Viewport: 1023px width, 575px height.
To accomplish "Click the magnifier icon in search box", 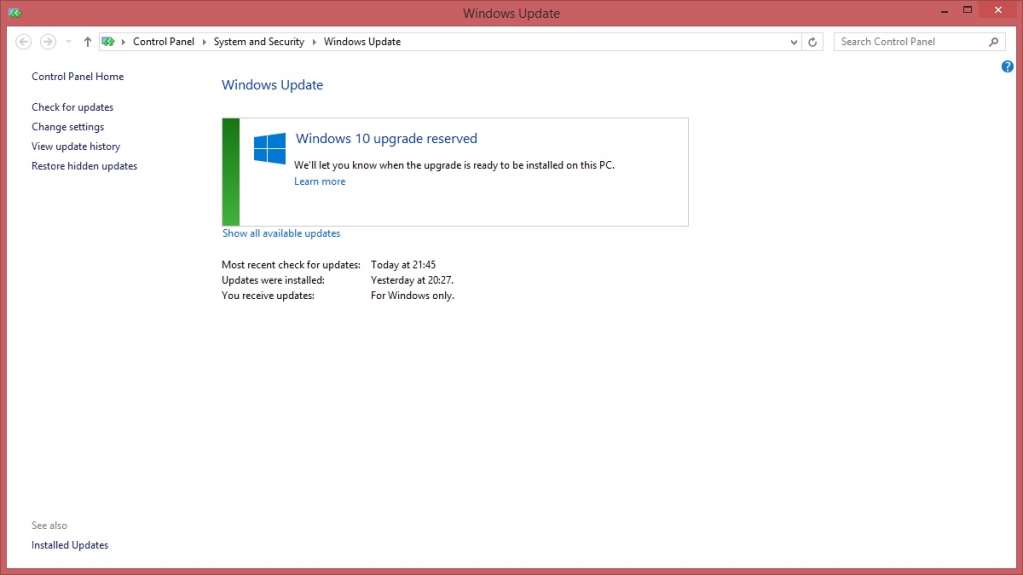I will [993, 42].
